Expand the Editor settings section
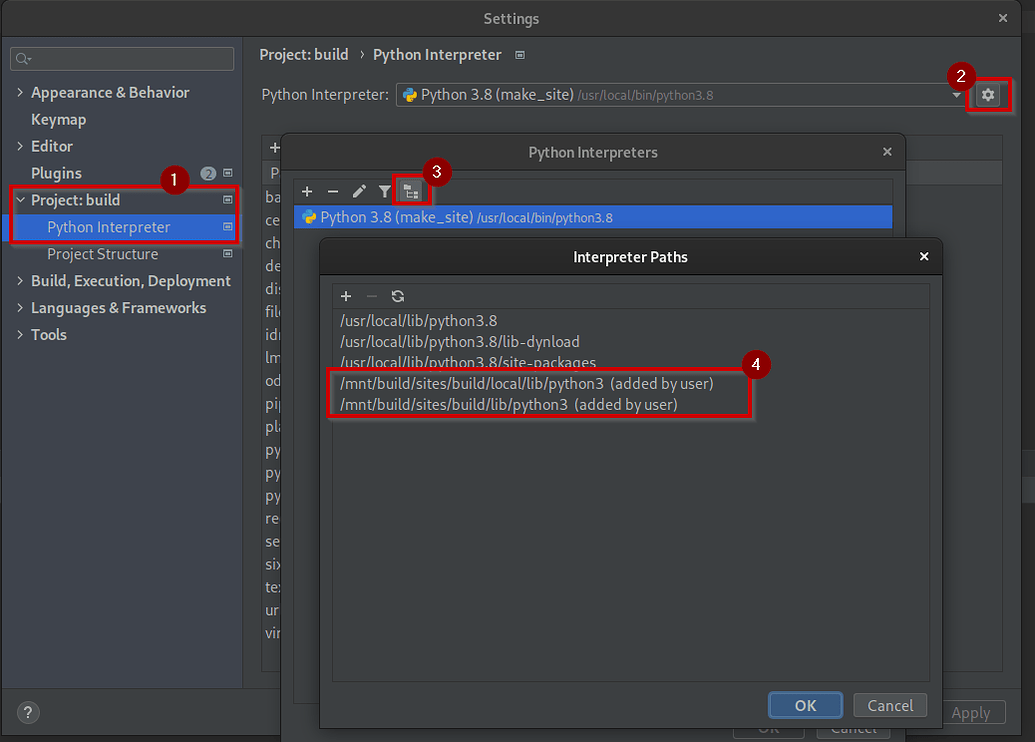The width and height of the screenshot is (1035, 742). tap(20, 146)
